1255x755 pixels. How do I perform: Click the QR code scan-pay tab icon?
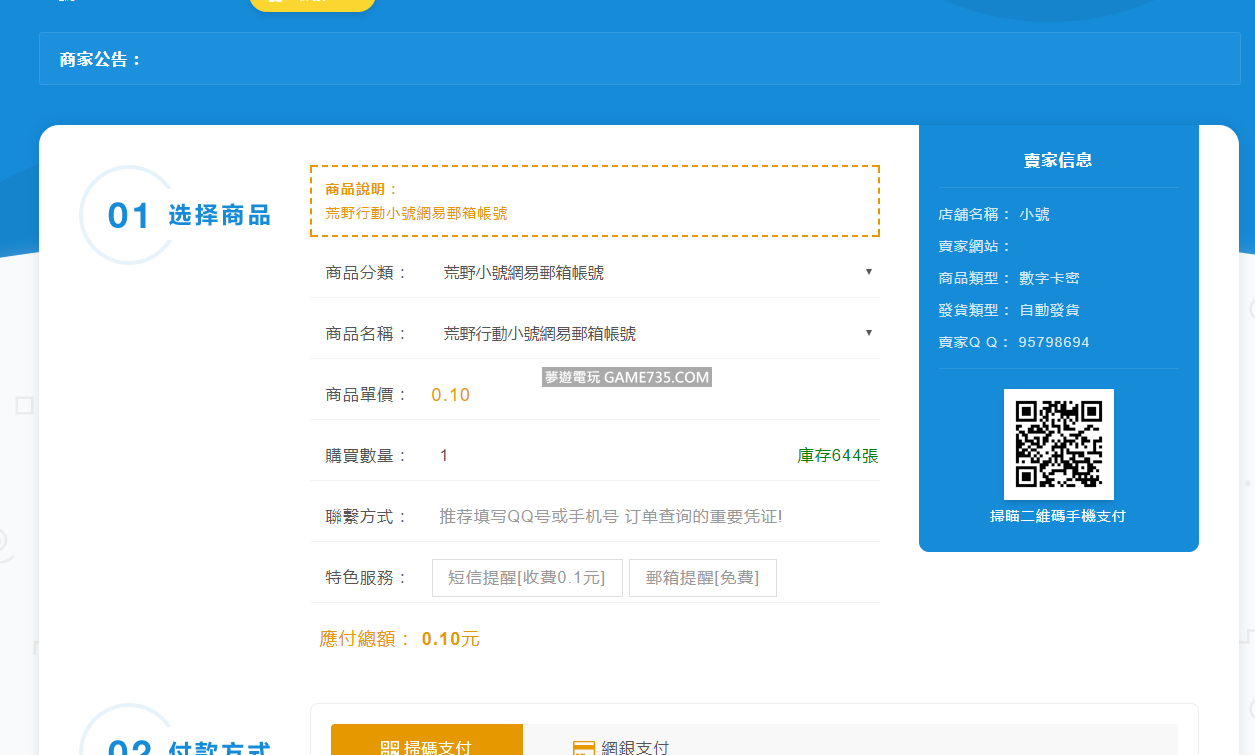click(390, 747)
